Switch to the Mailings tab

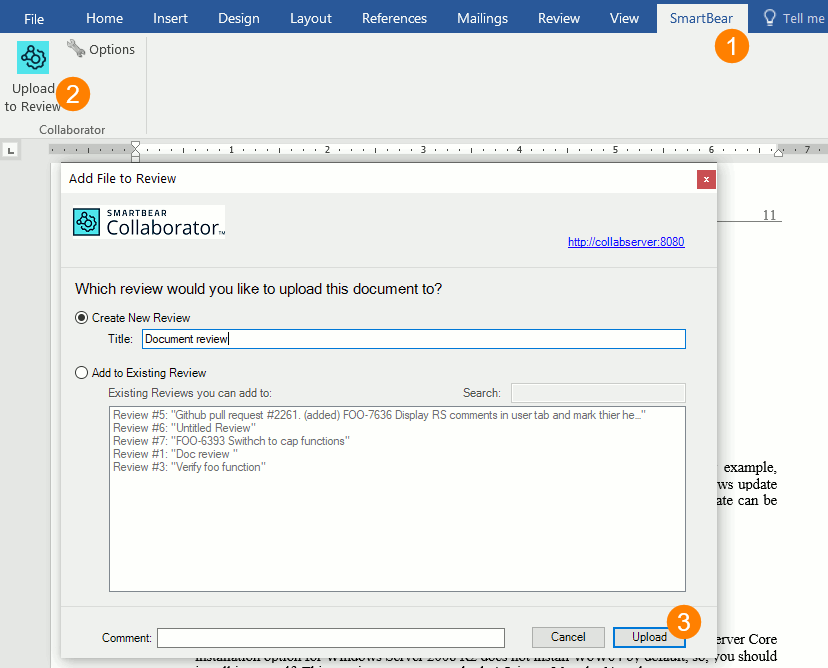pos(482,18)
